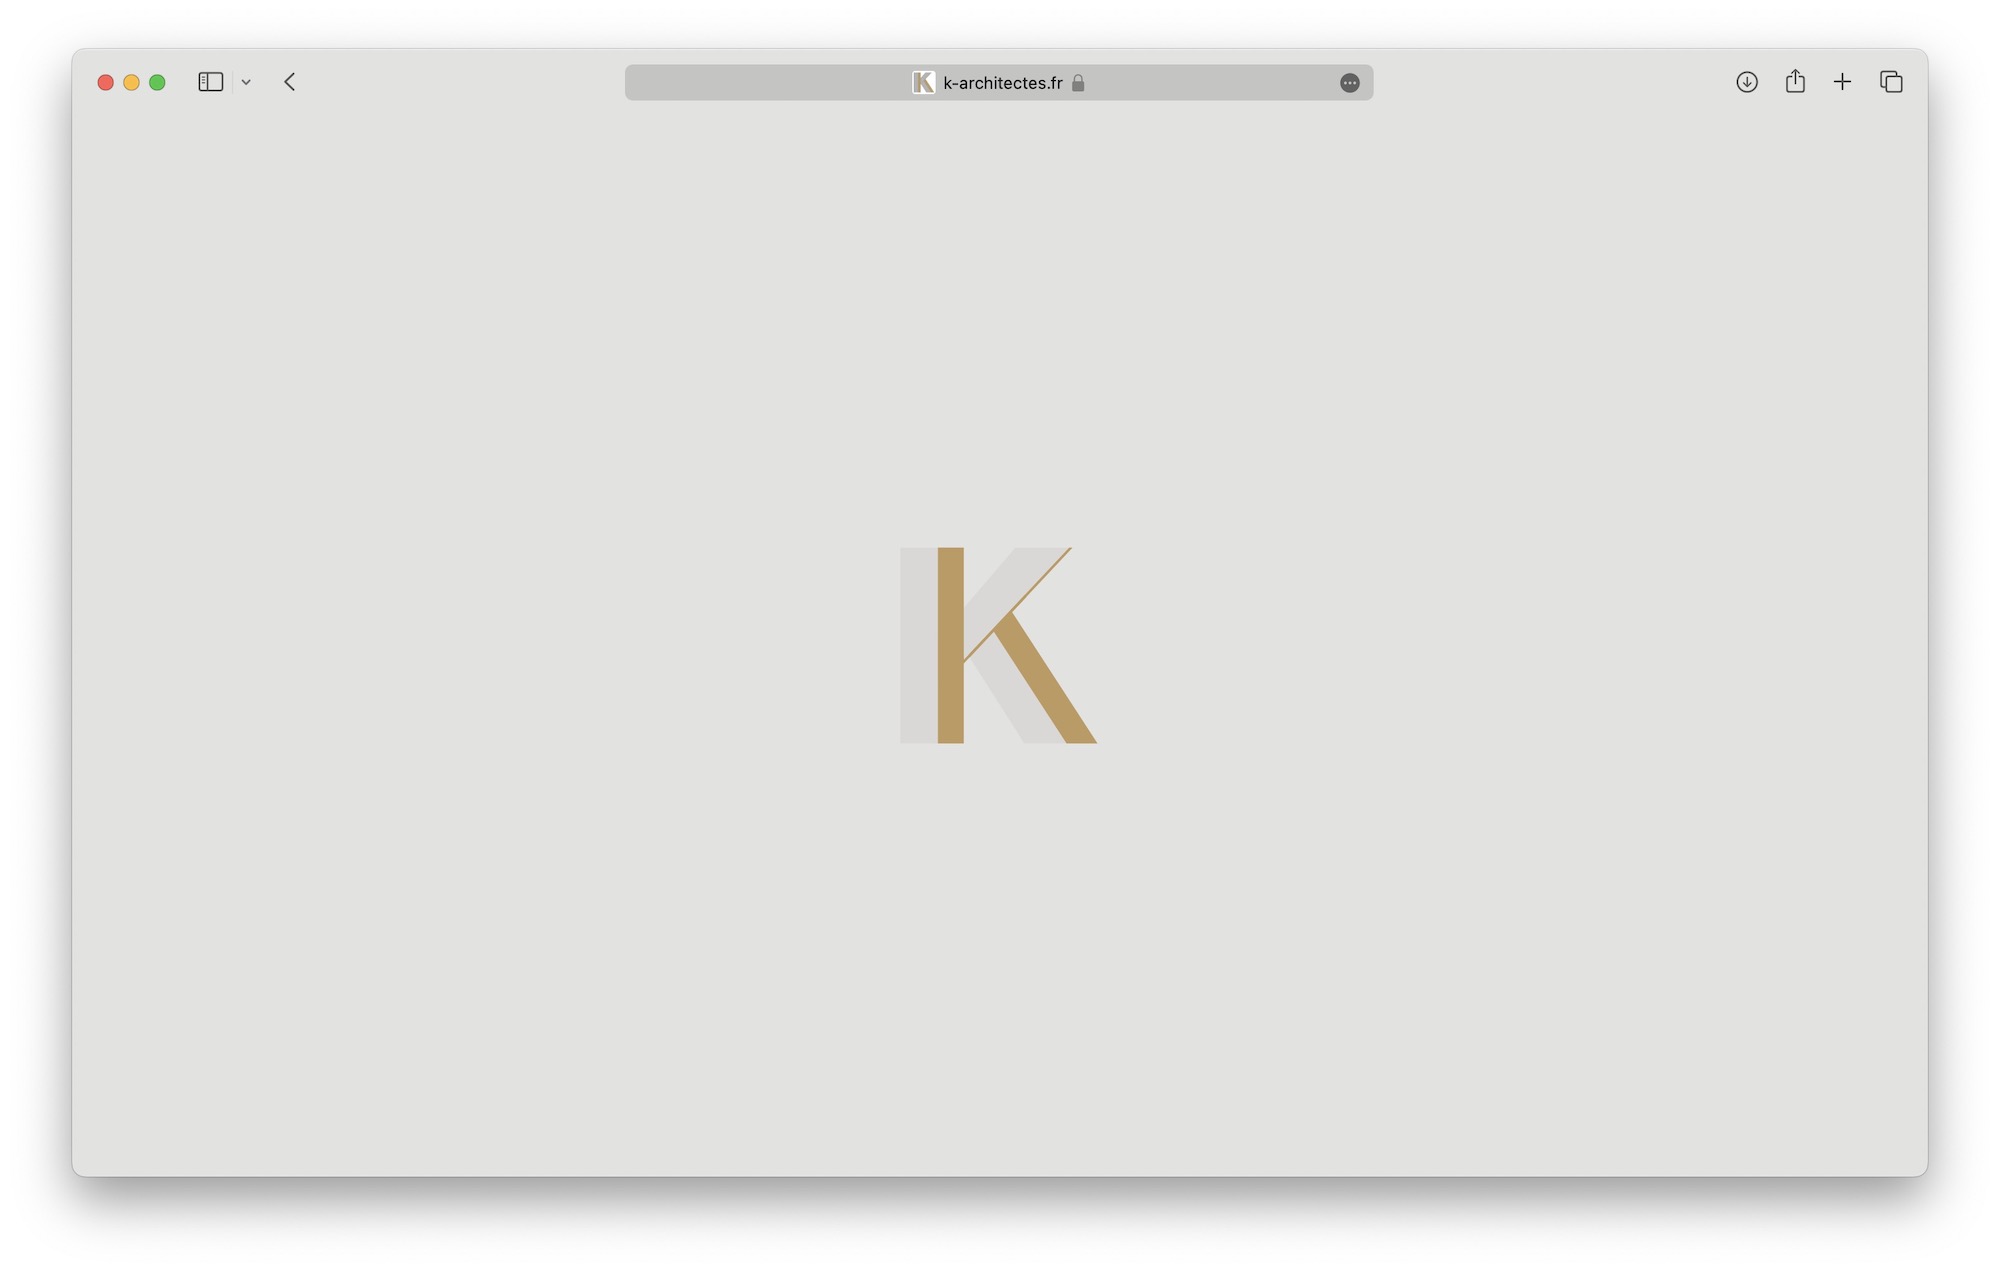
Task: Close the Safari window
Action: [x=105, y=82]
